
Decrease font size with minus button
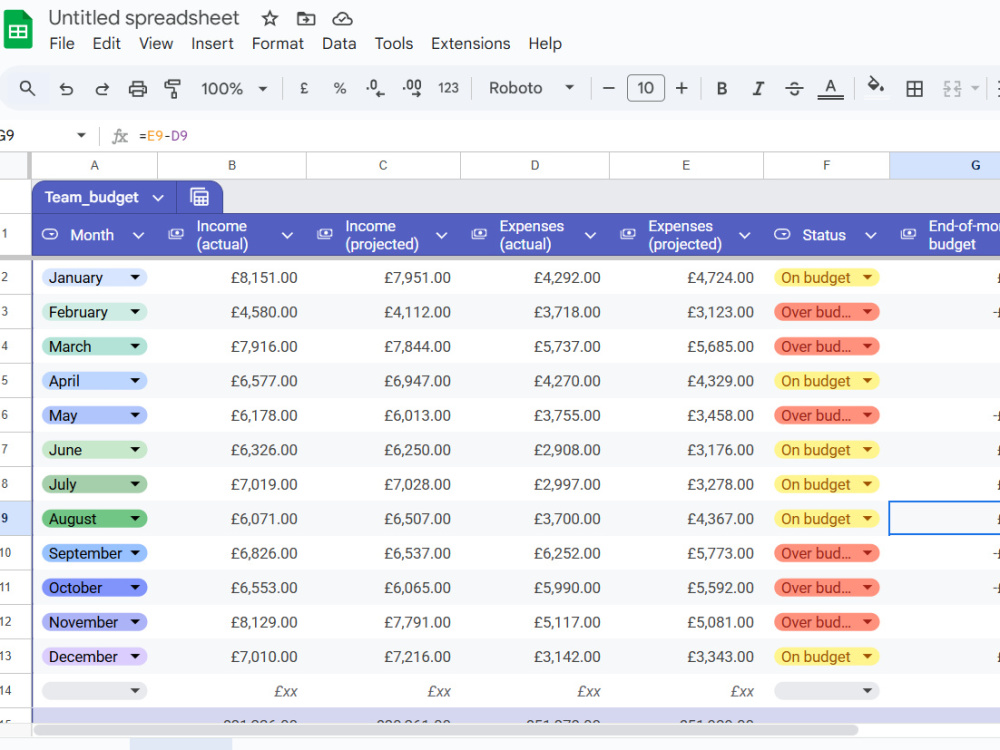pyautogui.click(x=608, y=88)
